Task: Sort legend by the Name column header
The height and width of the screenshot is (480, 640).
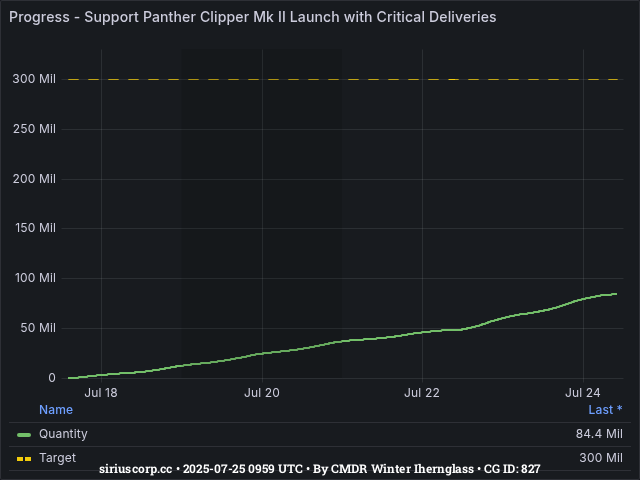Action: point(56,409)
